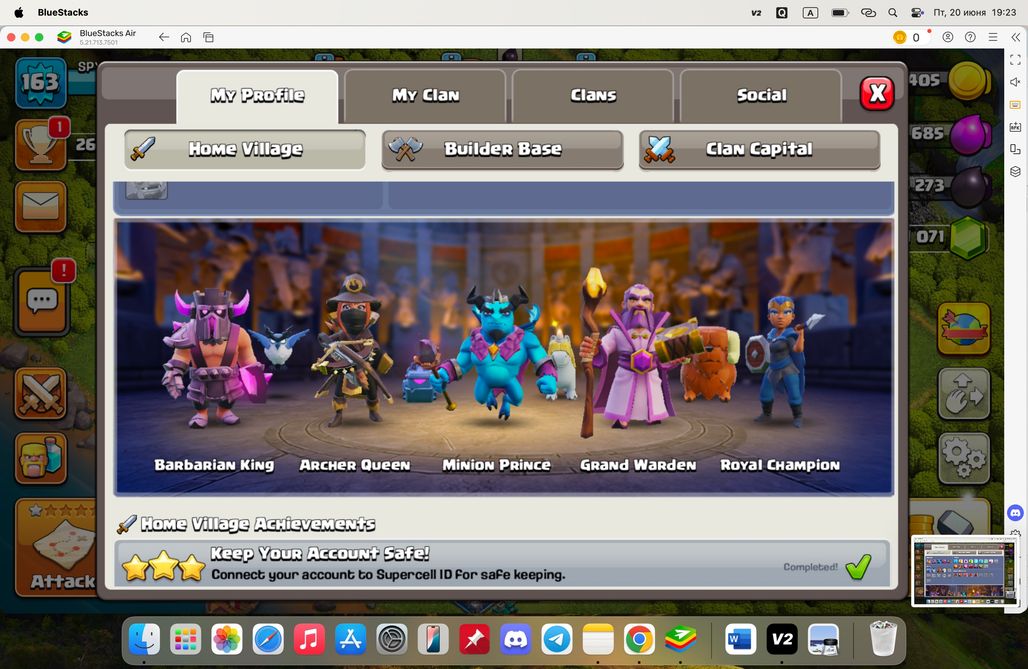Open Launchpad from the Dock

[186, 639]
